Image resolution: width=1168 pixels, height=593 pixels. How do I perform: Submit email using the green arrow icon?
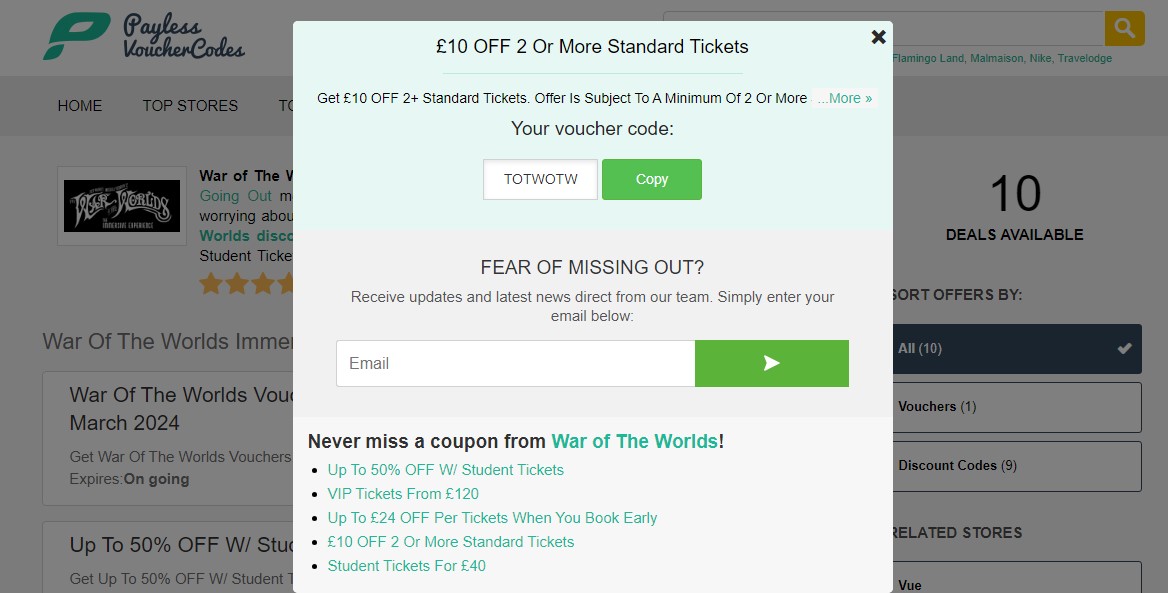click(x=771, y=363)
